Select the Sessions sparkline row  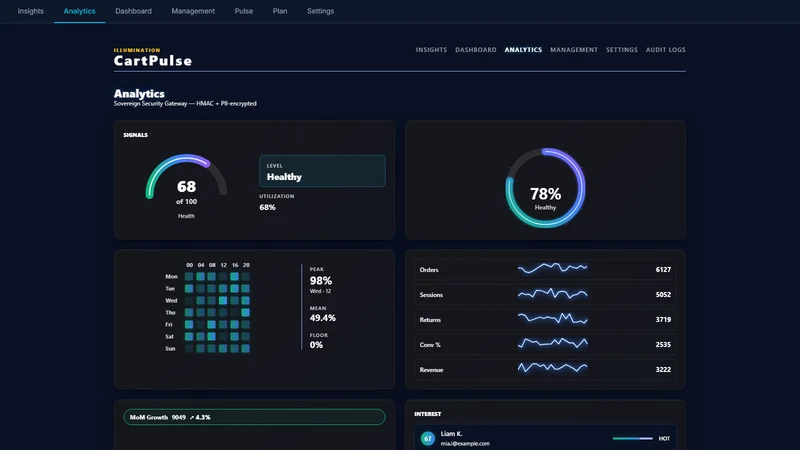pos(545,294)
